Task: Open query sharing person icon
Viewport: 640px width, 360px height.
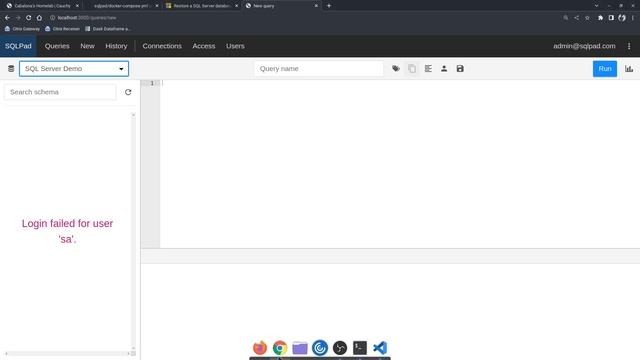Action: tap(444, 69)
